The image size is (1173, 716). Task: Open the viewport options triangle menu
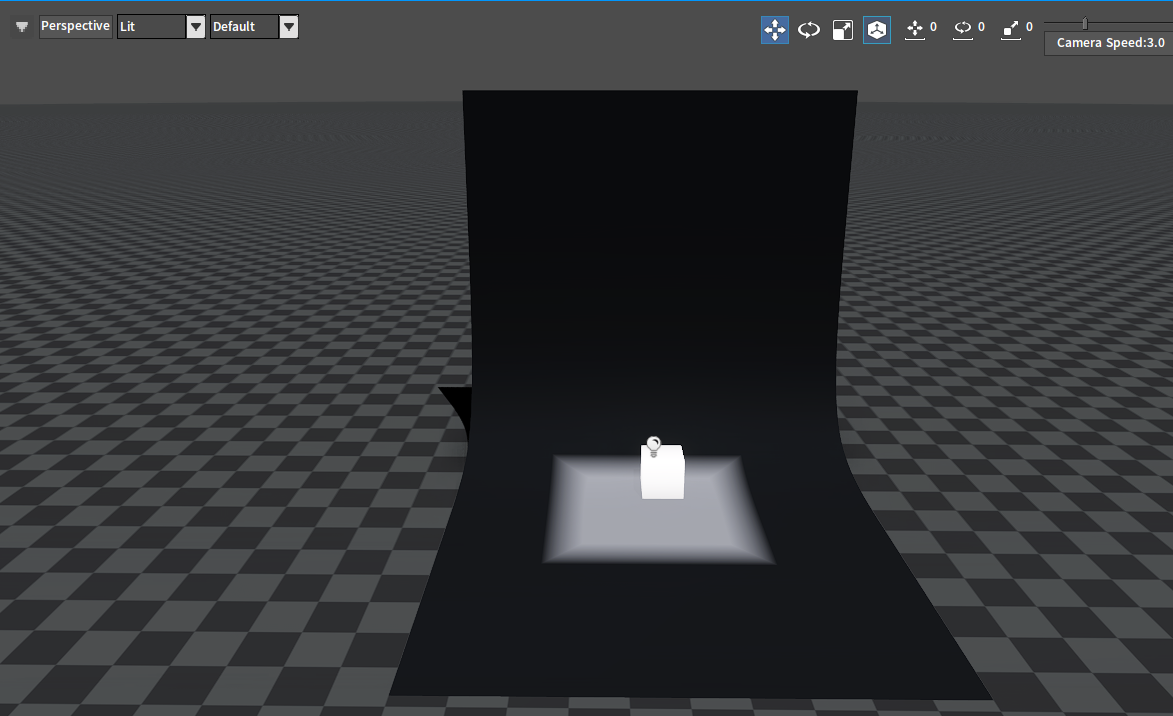[x=22, y=27]
